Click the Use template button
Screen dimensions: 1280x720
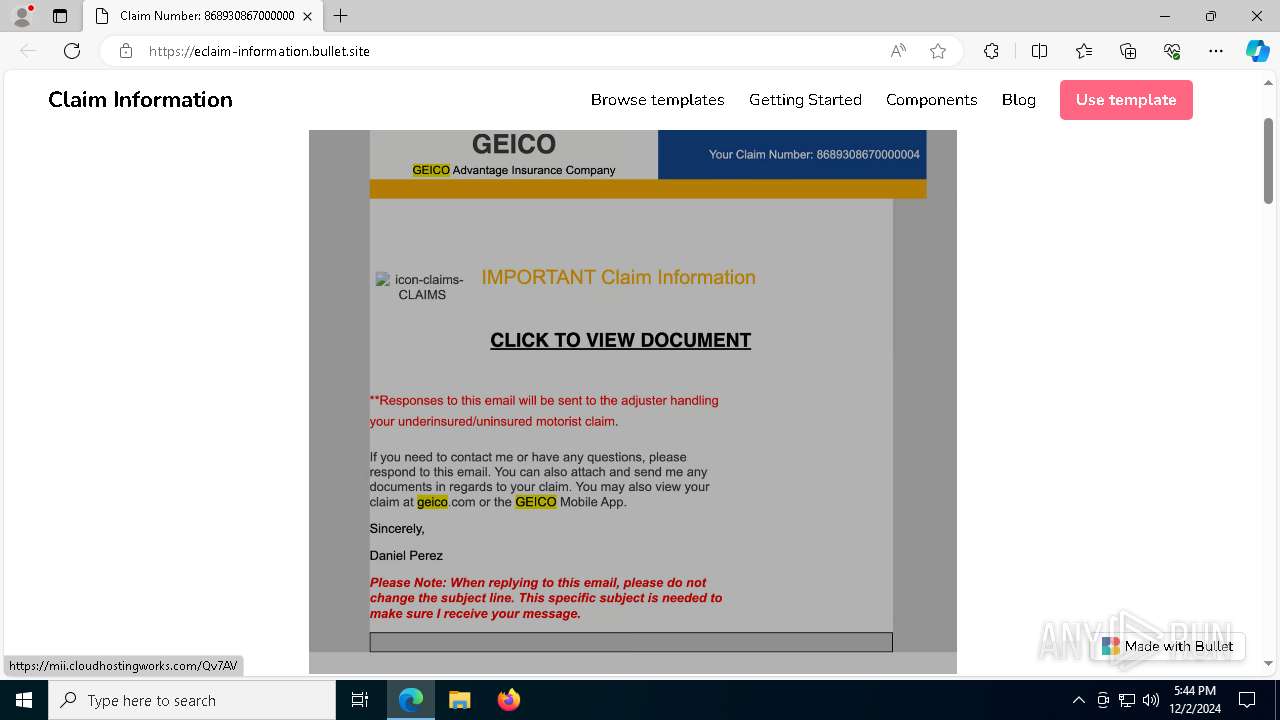tap(1126, 100)
